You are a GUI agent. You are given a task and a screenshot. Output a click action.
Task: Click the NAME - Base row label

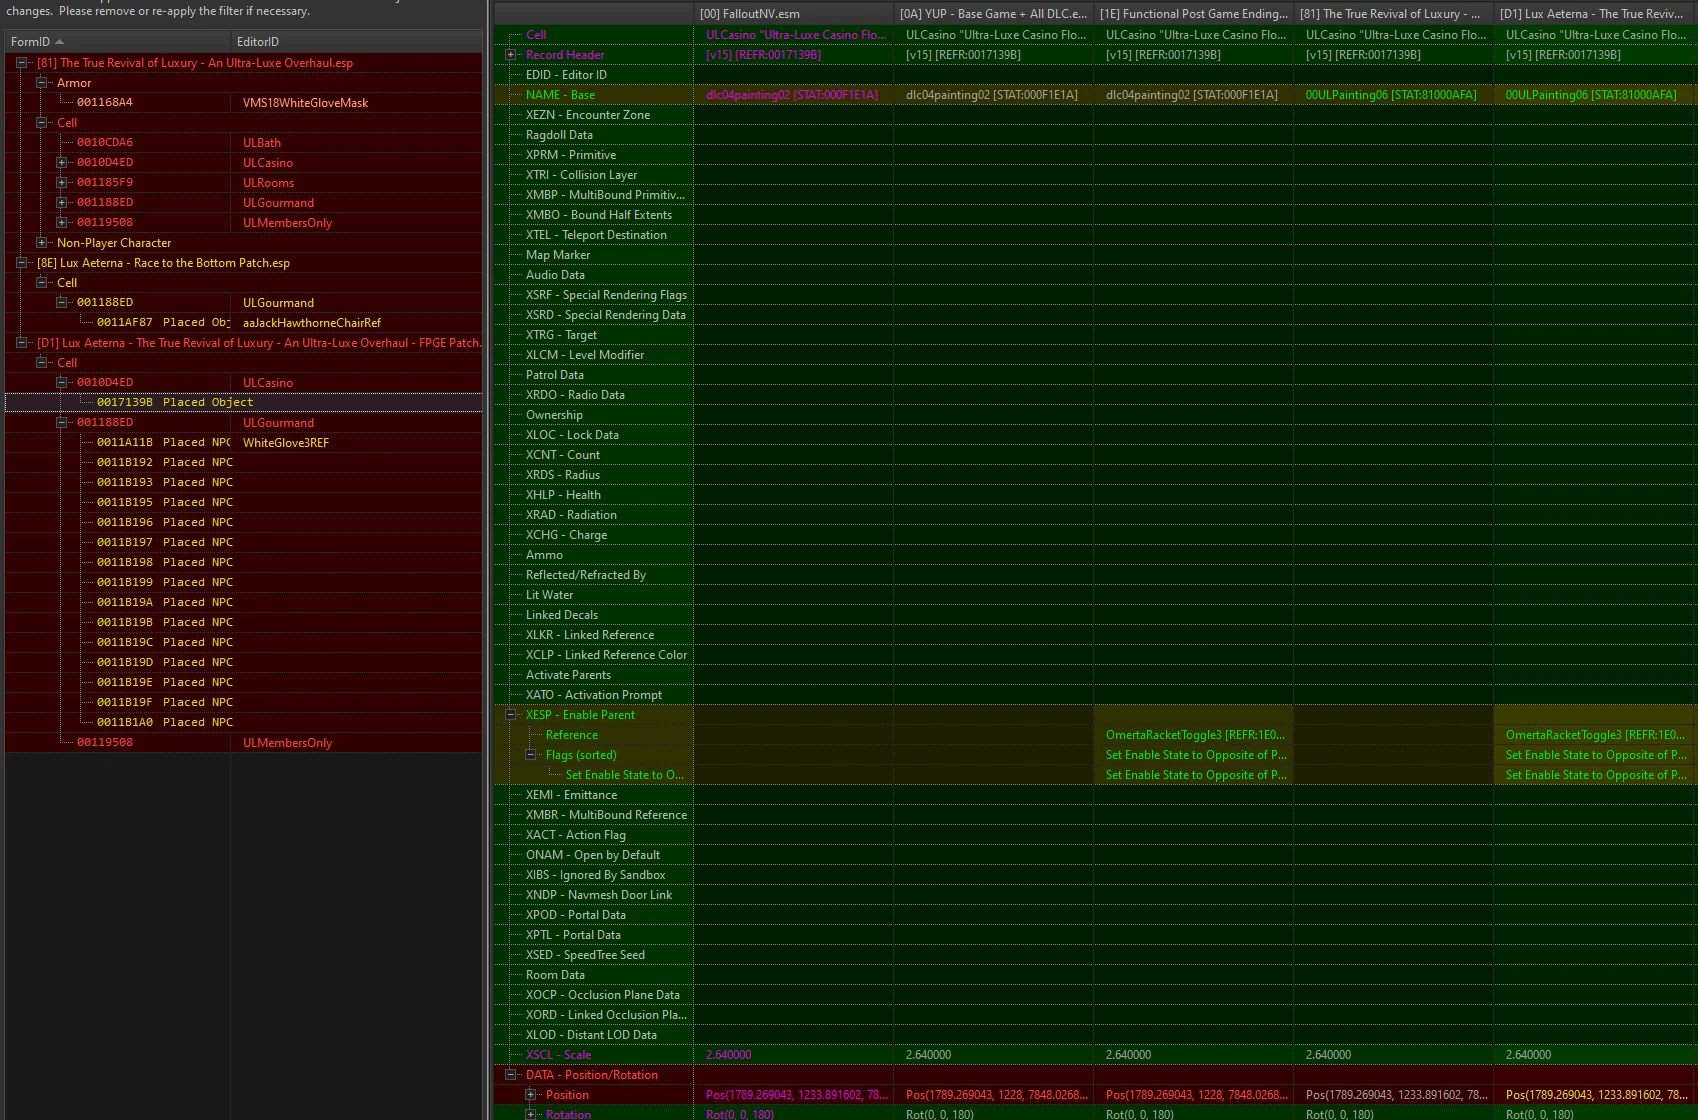point(560,95)
